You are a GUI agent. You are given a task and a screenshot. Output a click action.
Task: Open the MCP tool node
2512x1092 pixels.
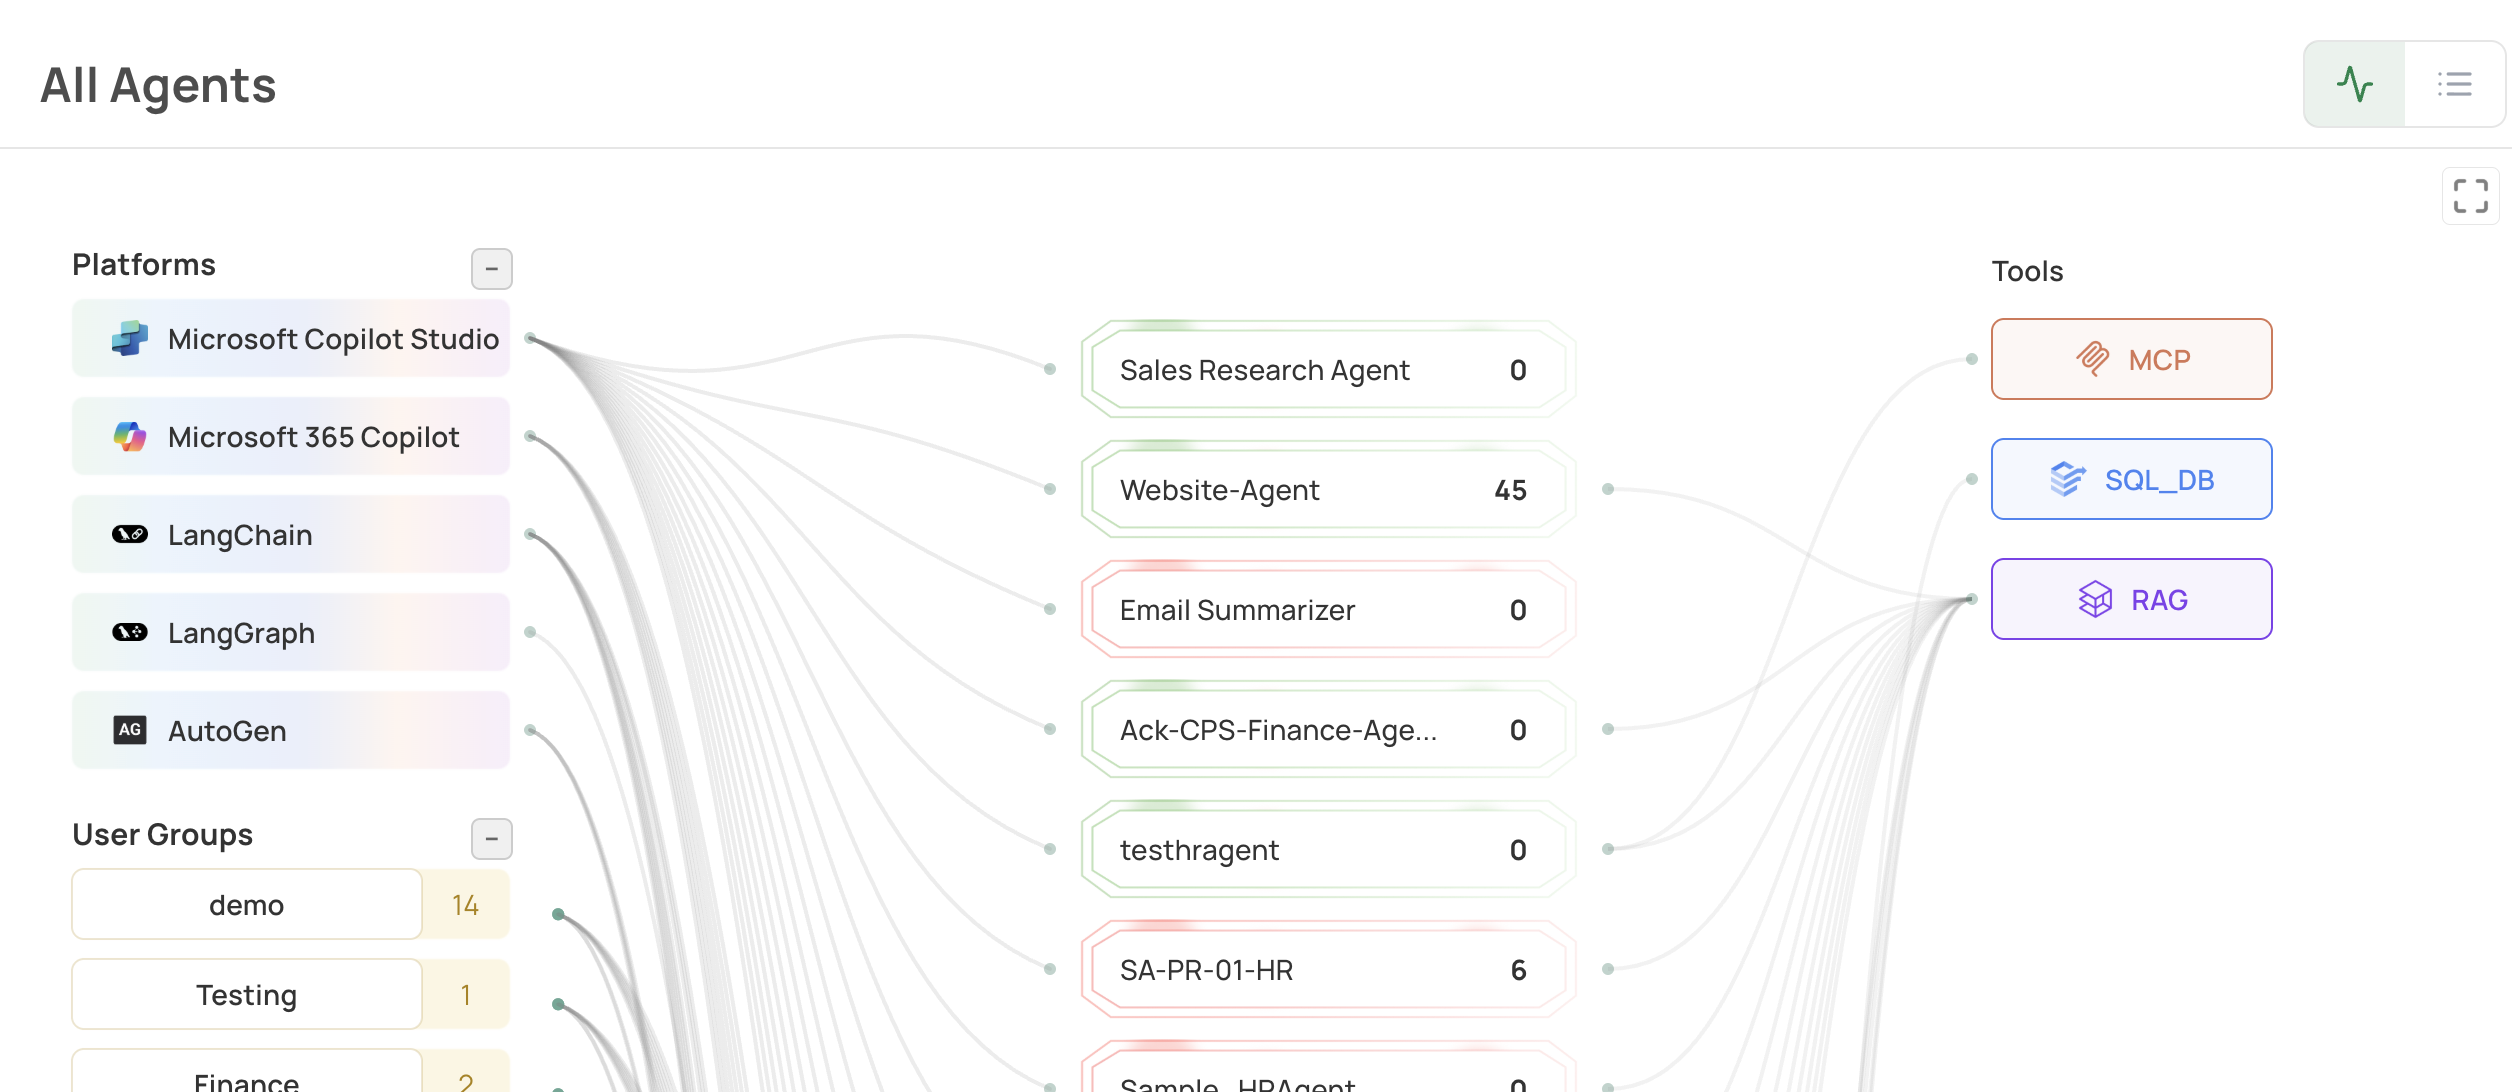2131,359
